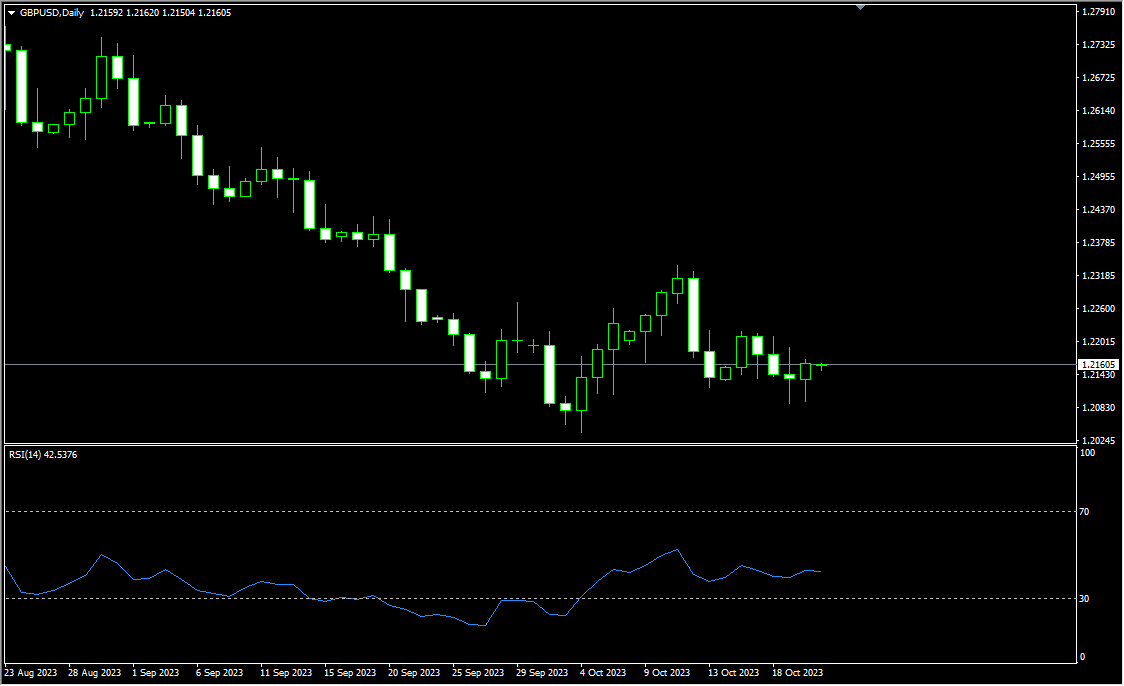This screenshot has width=1124, height=686.
Task: Click the separator between chart and RSI window
Action: tap(540, 445)
